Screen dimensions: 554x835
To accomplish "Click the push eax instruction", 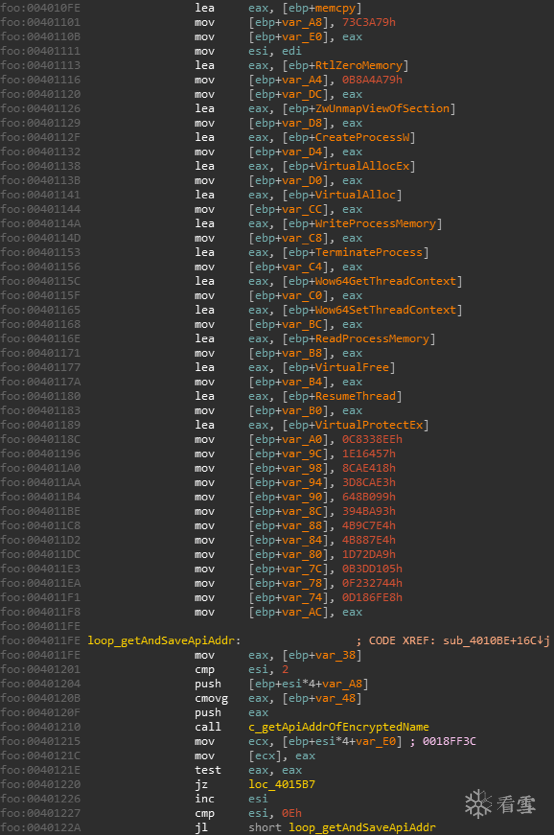I will tap(231, 713).
